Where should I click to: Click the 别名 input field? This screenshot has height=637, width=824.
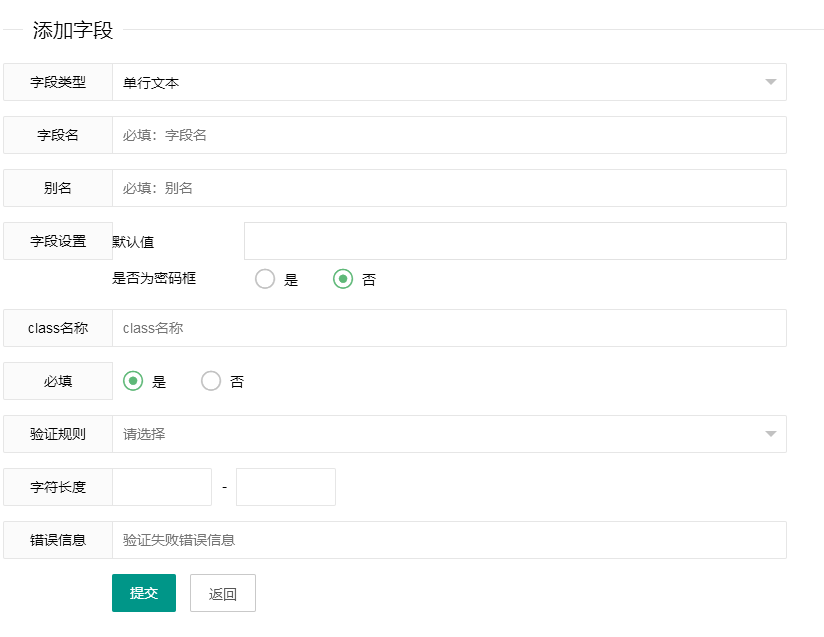tap(450, 187)
